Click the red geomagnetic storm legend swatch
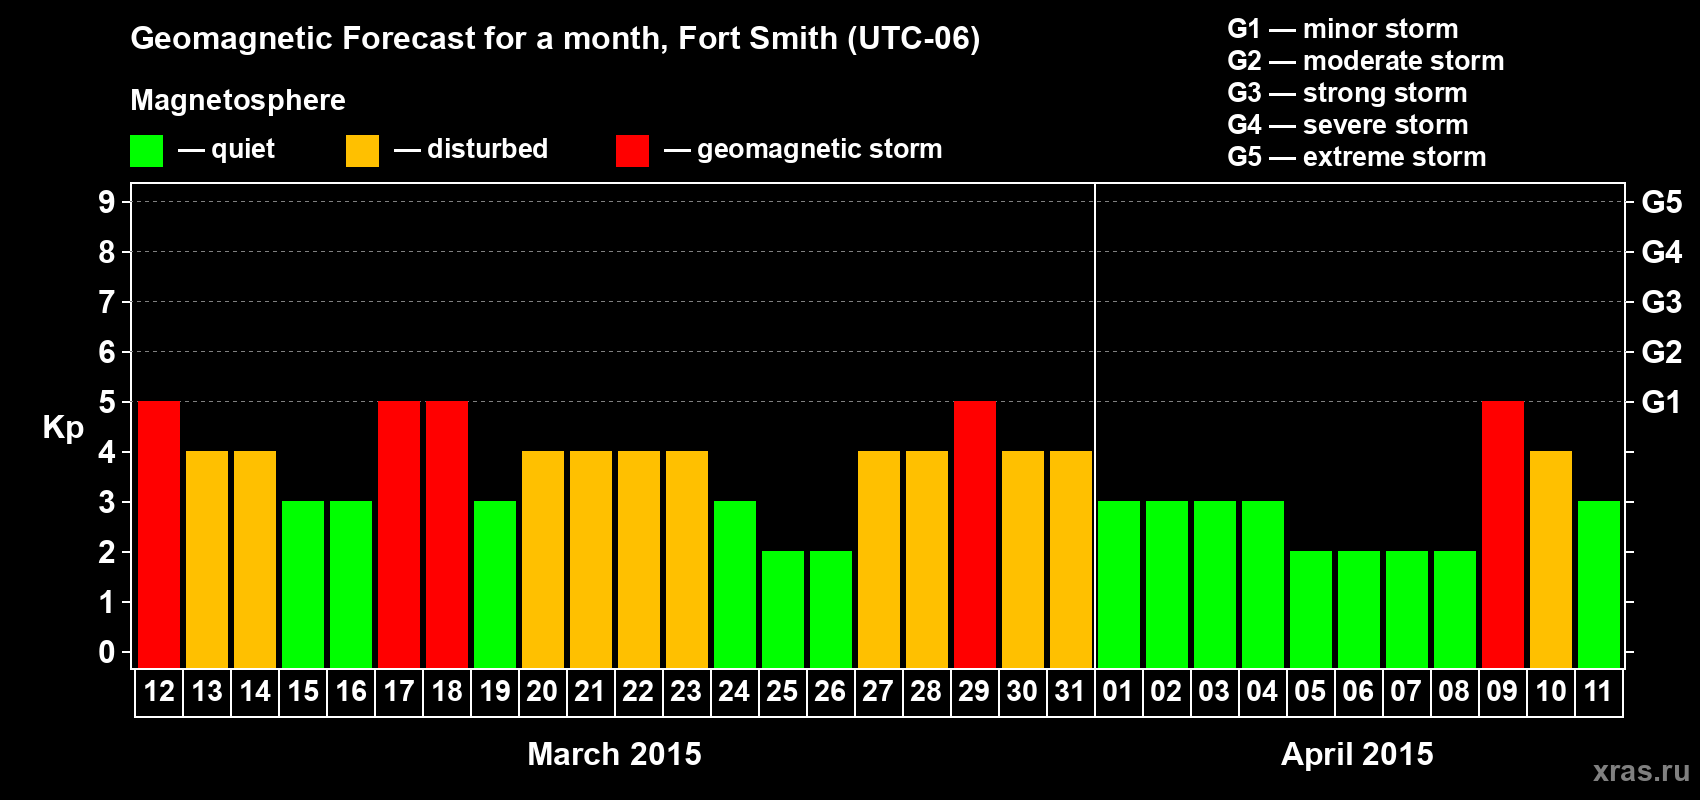 click(x=632, y=151)
